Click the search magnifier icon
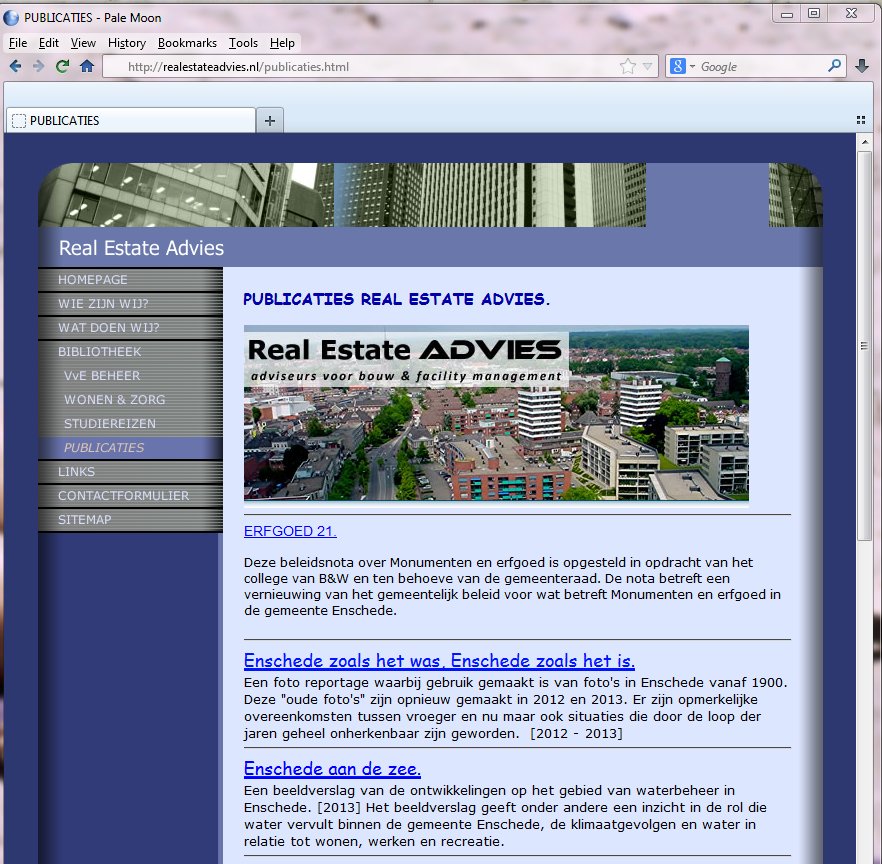This screenshot has width=882, height=864. click(835, 67)
